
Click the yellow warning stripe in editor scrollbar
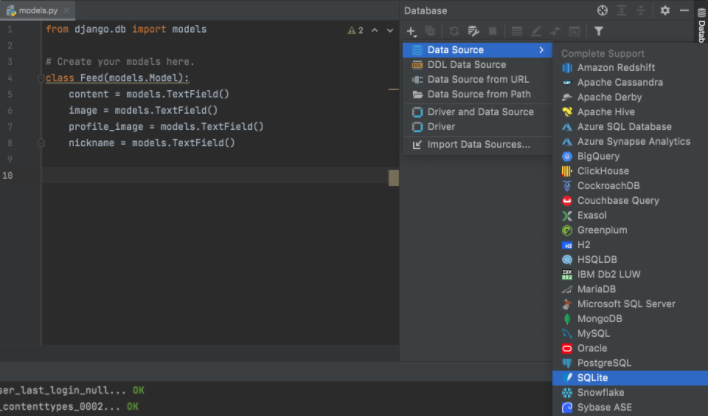click(393, 89)
